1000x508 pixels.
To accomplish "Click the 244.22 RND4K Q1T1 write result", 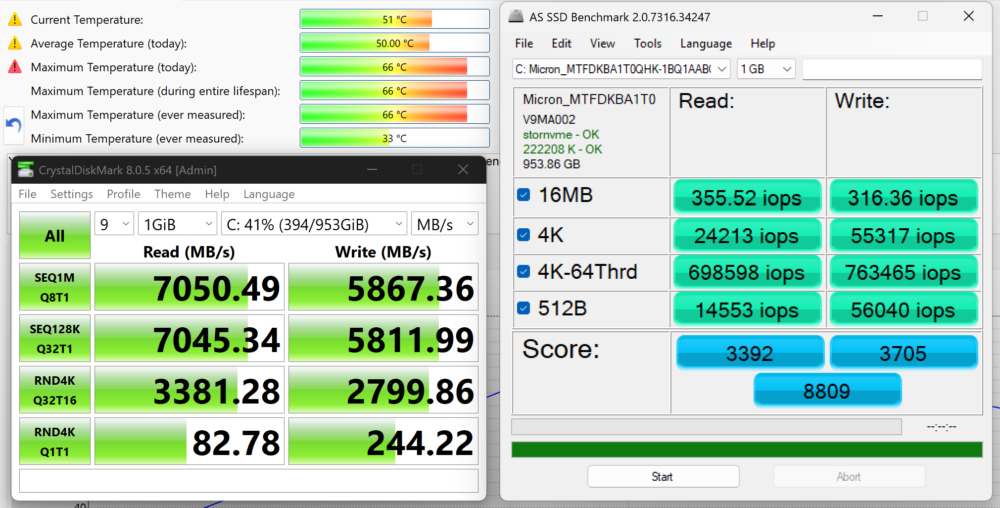I will [383, 442].
